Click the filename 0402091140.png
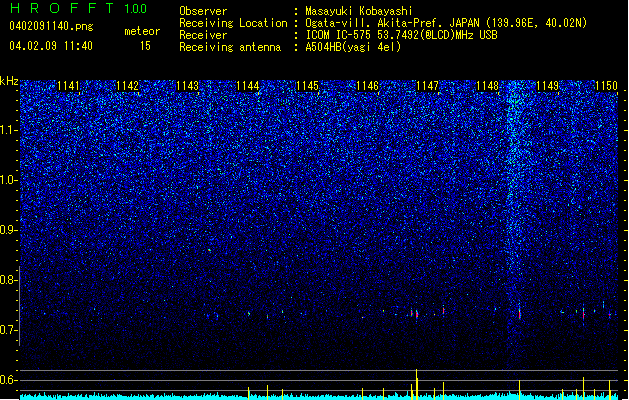 (x=51, y=26)
